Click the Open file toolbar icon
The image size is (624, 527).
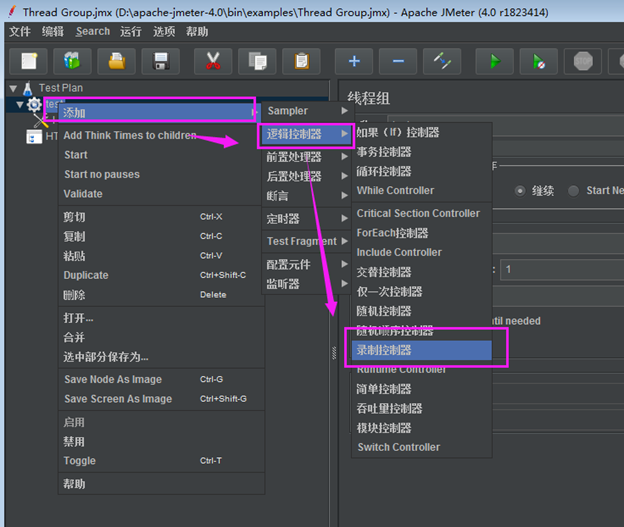[117, 62]
